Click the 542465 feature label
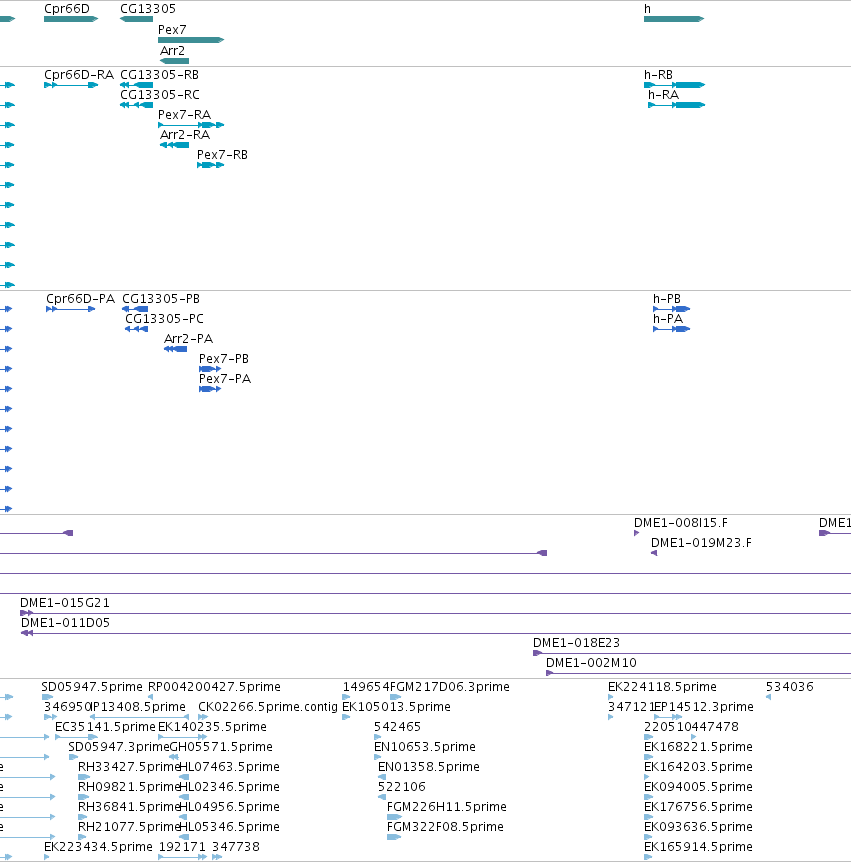This screenshot has width=851, height=862. tap(397, 727)
